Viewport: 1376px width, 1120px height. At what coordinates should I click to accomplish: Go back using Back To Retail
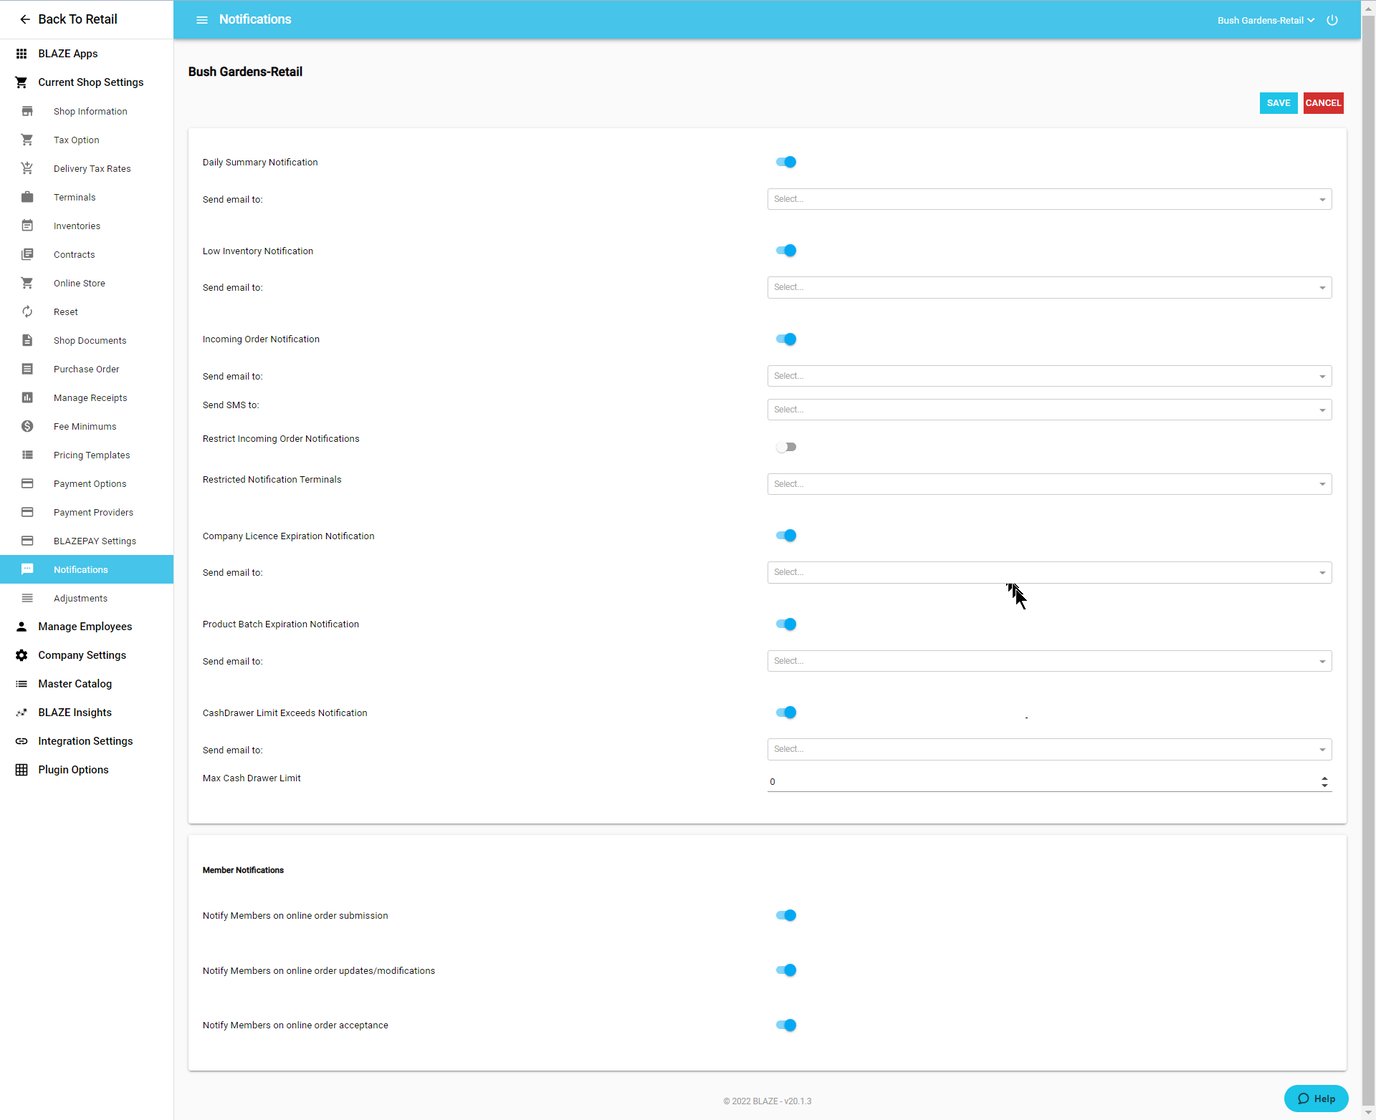(72, 19)
